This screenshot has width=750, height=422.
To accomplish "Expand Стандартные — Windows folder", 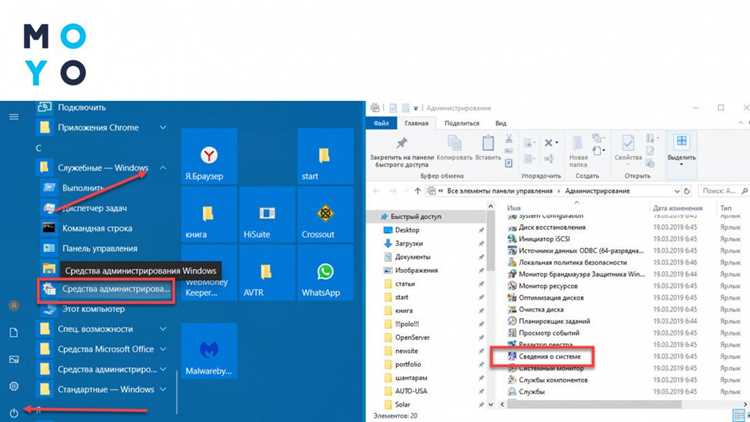I will pyautogui.click(x=163, y=389).
